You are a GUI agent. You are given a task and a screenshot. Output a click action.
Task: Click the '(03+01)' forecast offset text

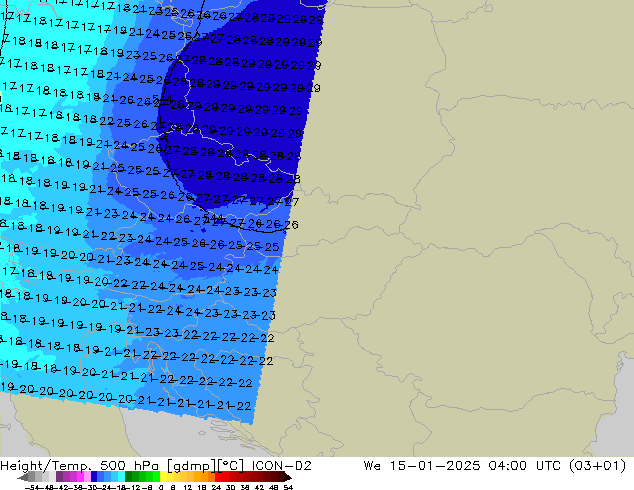click(x=598, y=466)
